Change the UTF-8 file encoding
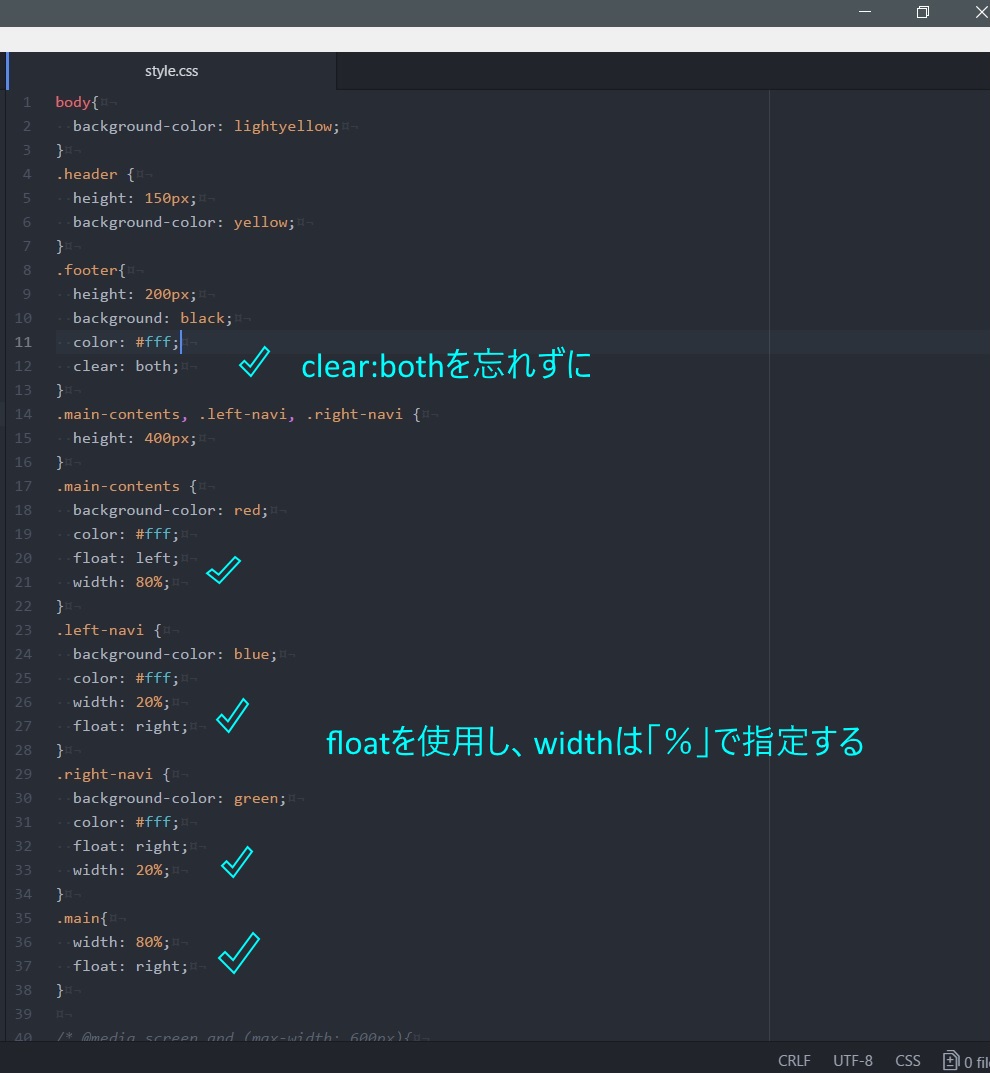This screenshot has width=990, height=1073. pos(852,1061)
